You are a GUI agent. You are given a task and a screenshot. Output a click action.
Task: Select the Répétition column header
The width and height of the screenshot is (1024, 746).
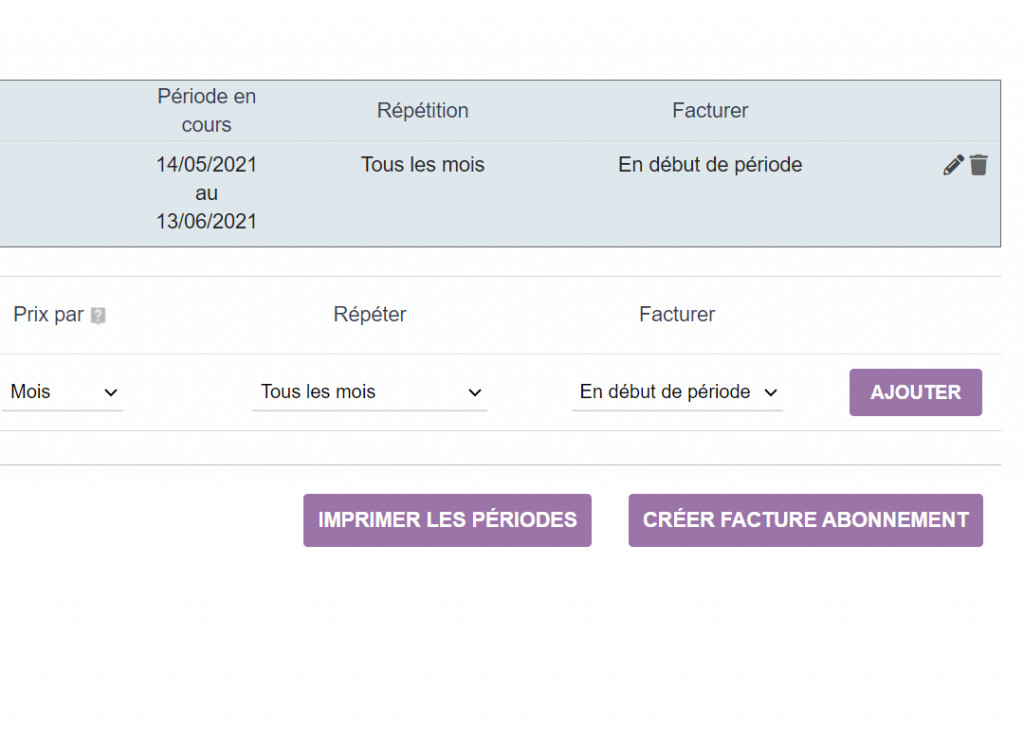click(x=422, y=110)
